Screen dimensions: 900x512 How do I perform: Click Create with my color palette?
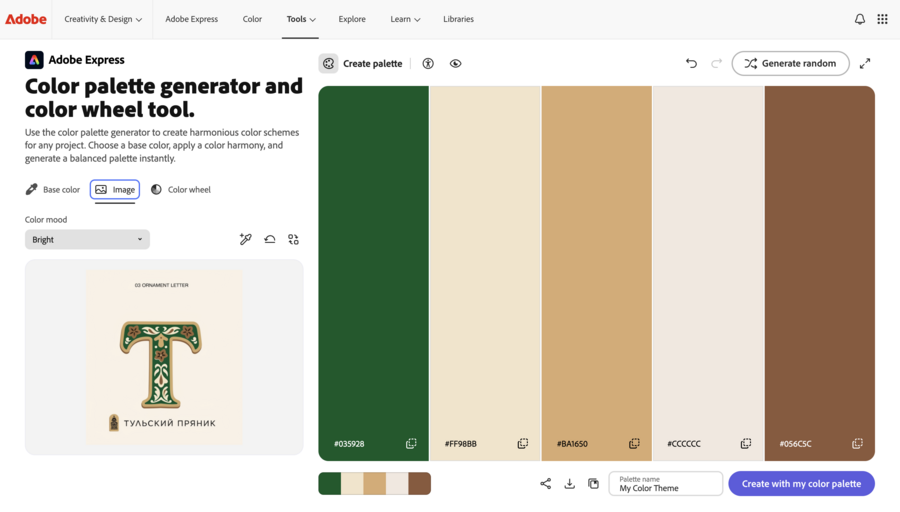point(801,484)
